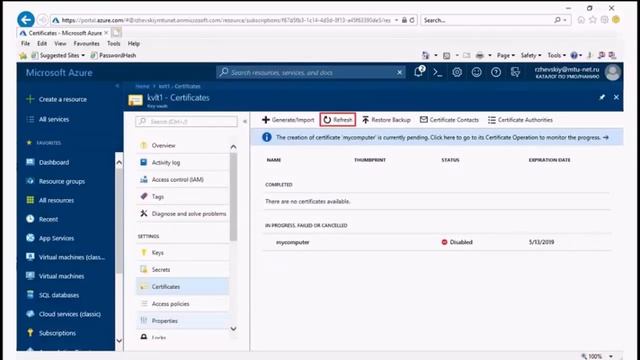Viewport: 640px width, 360px height.
Task: Open the browser View menu
Action: click(60, 43)
